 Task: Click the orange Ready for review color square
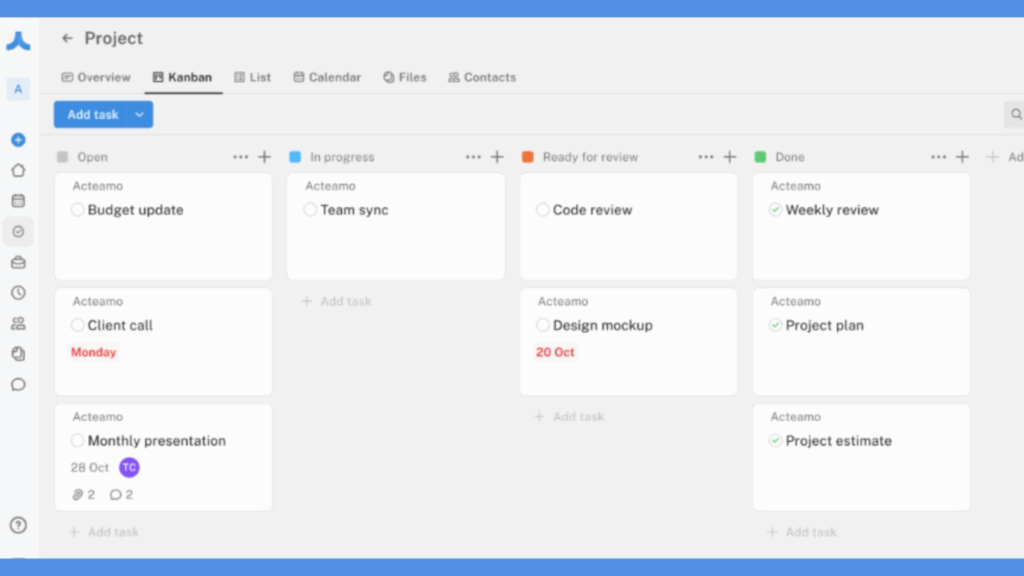(528, 157)
